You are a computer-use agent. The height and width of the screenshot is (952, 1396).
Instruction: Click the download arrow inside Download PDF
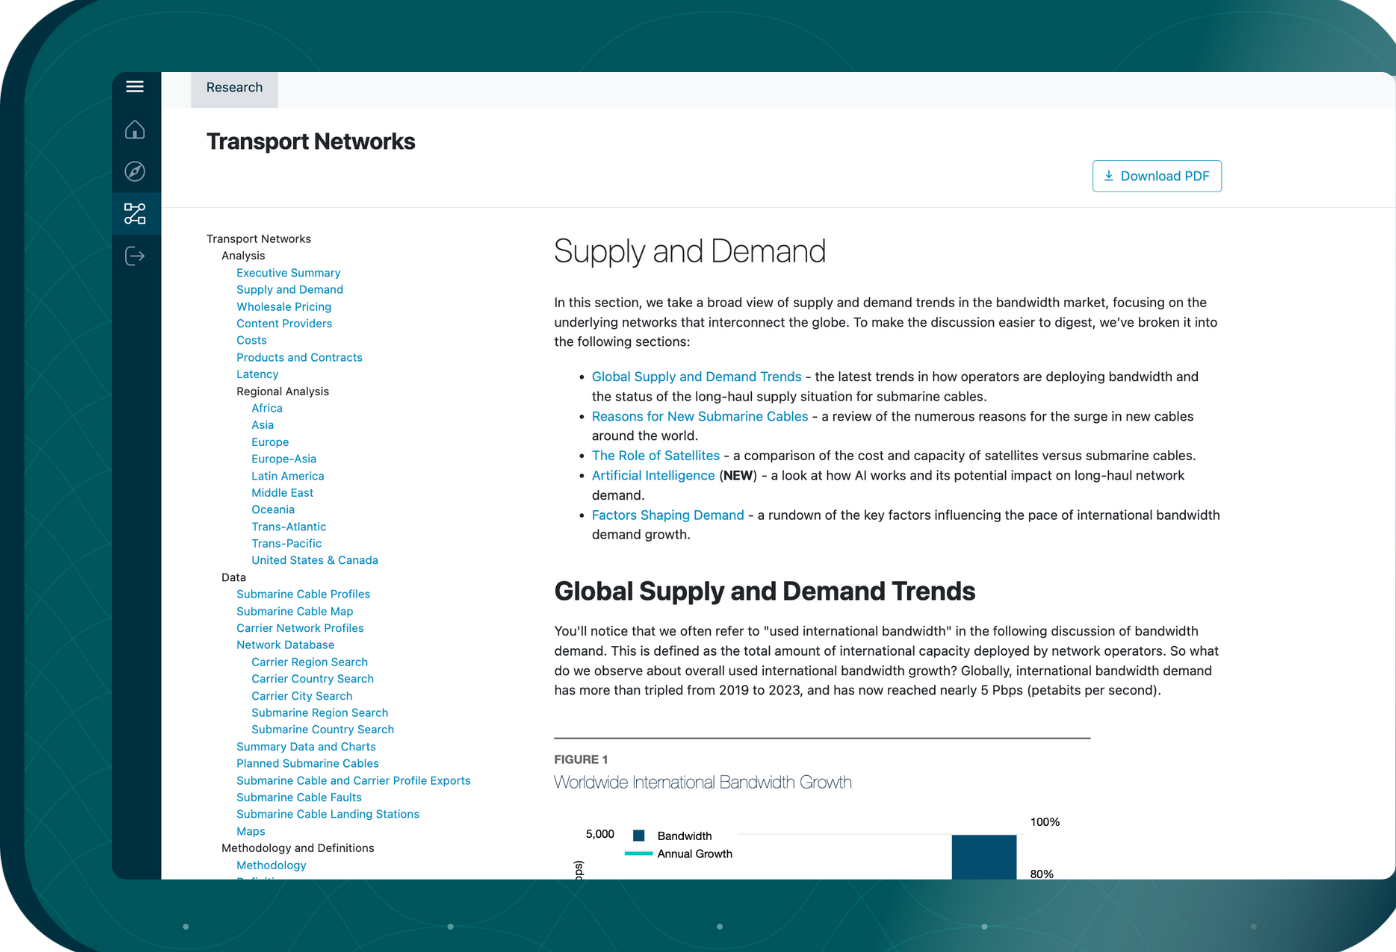pyautogui.click(x=1108, y=175)
